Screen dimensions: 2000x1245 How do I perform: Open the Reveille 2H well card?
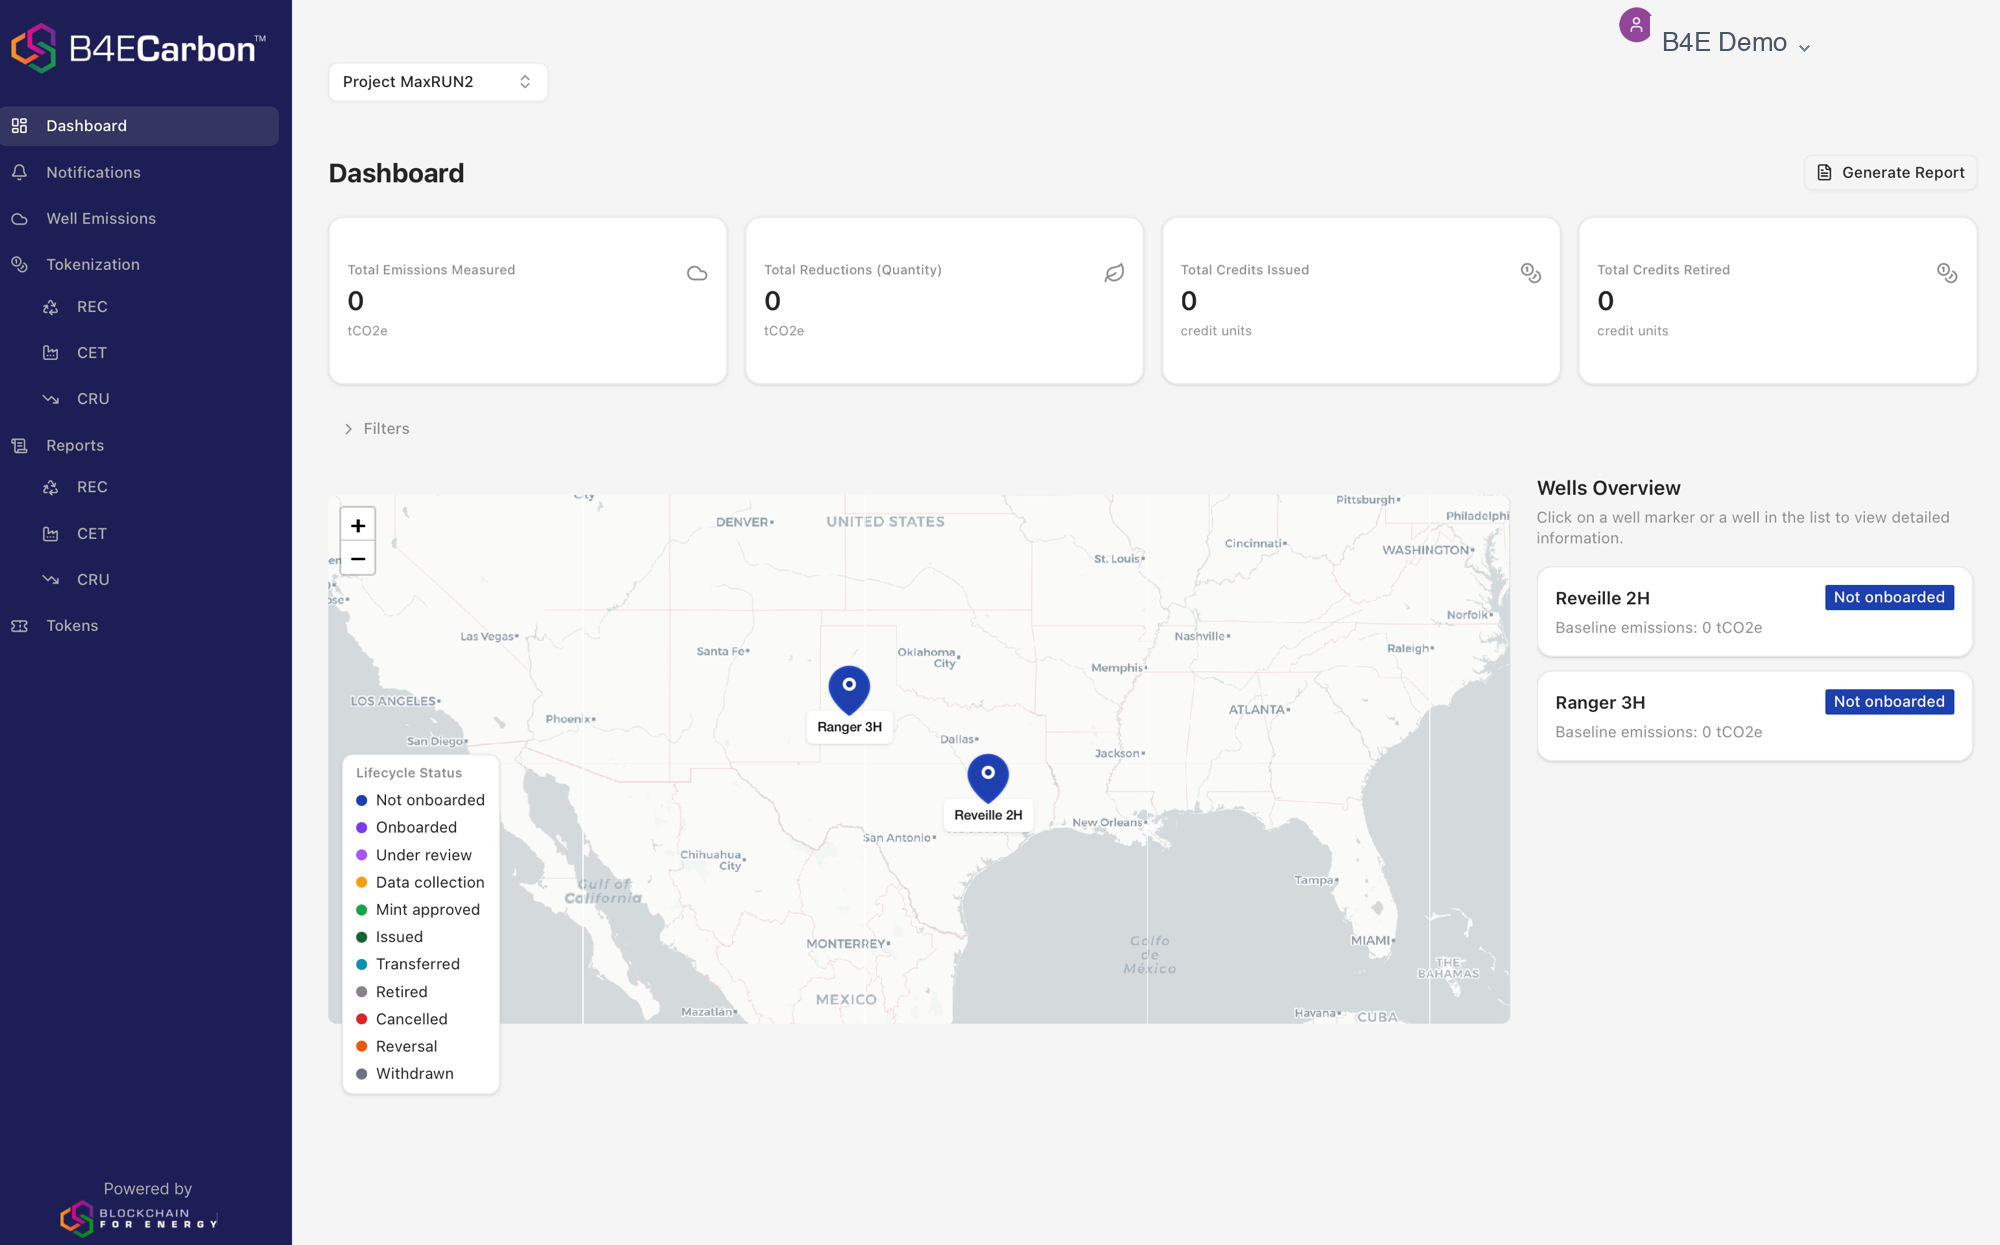coord(1754,612)
